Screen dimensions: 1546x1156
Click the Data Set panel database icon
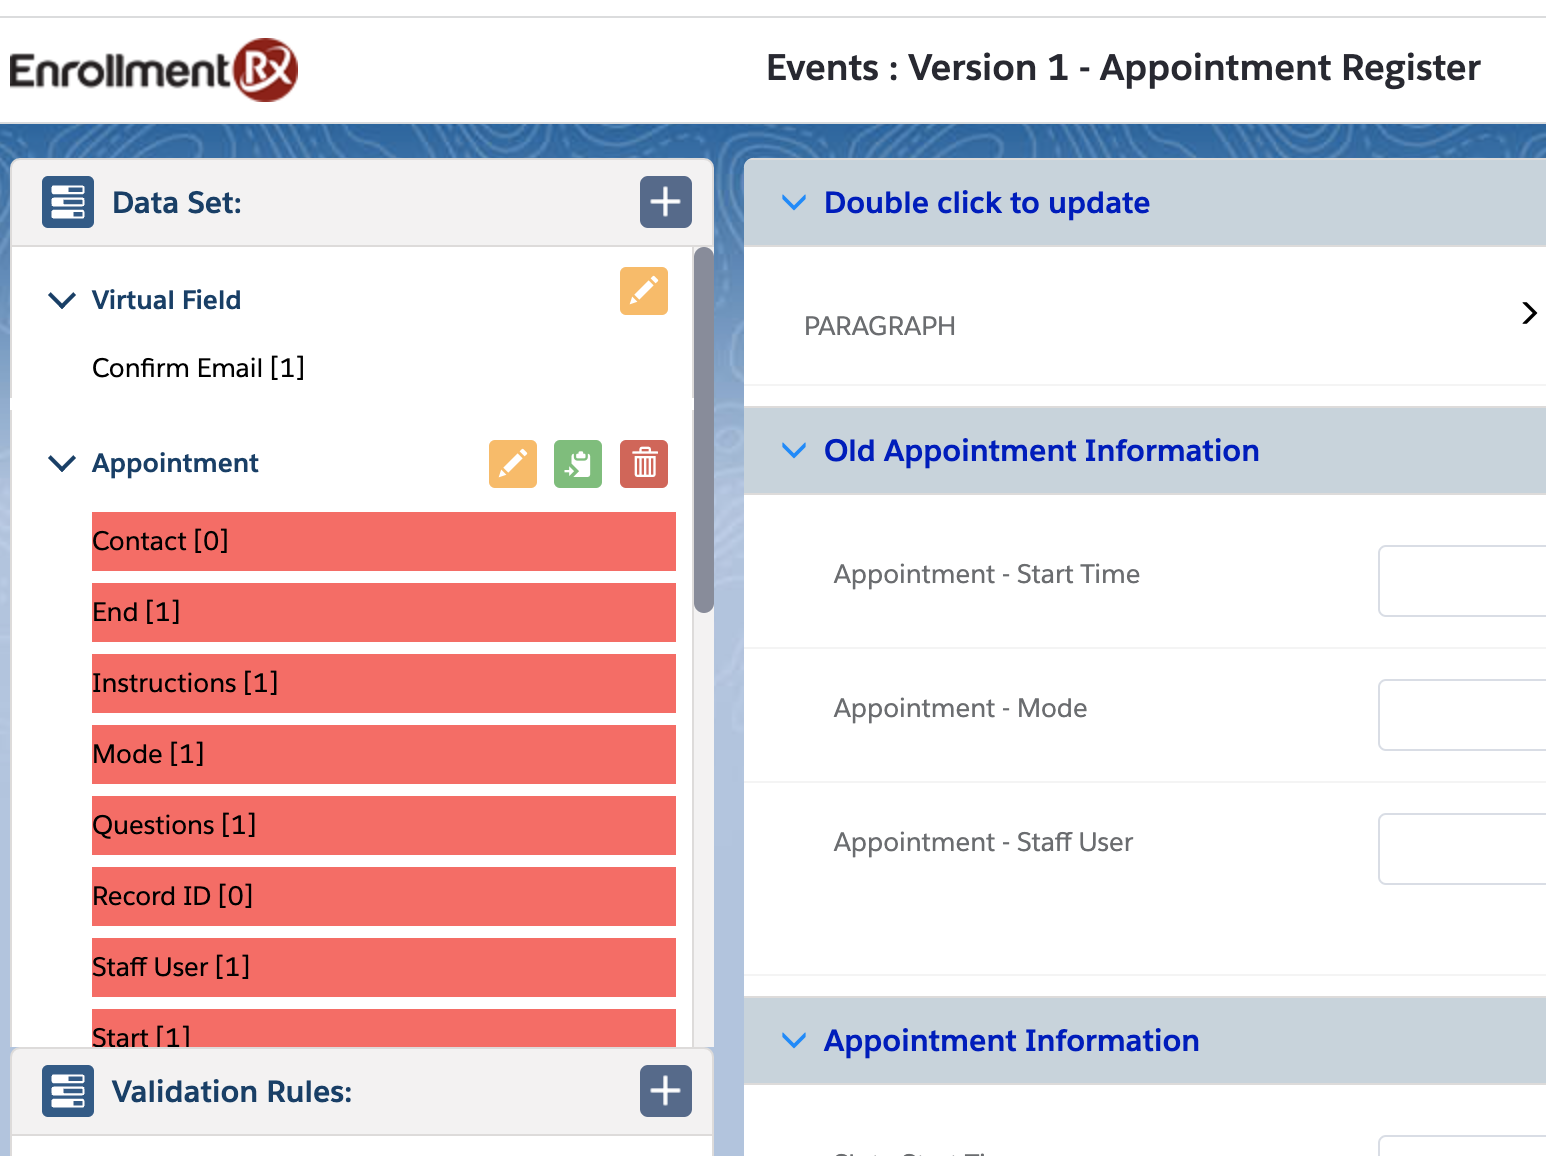tap(68, 202)
